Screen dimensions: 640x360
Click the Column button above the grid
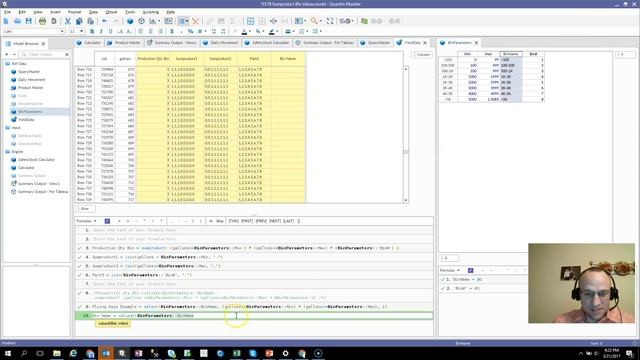pyautogui.click(x=423, y=55)
